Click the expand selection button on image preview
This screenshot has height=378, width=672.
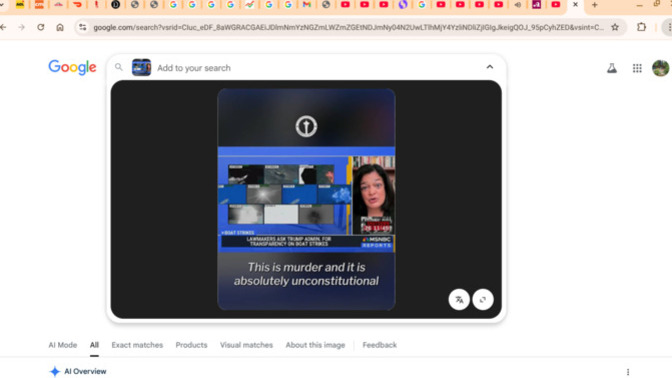(483, 300)
